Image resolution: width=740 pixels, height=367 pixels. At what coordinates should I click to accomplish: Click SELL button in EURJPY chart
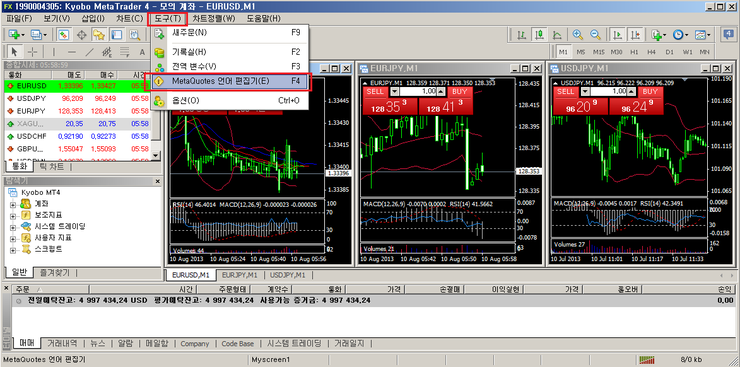pos(376,92)
